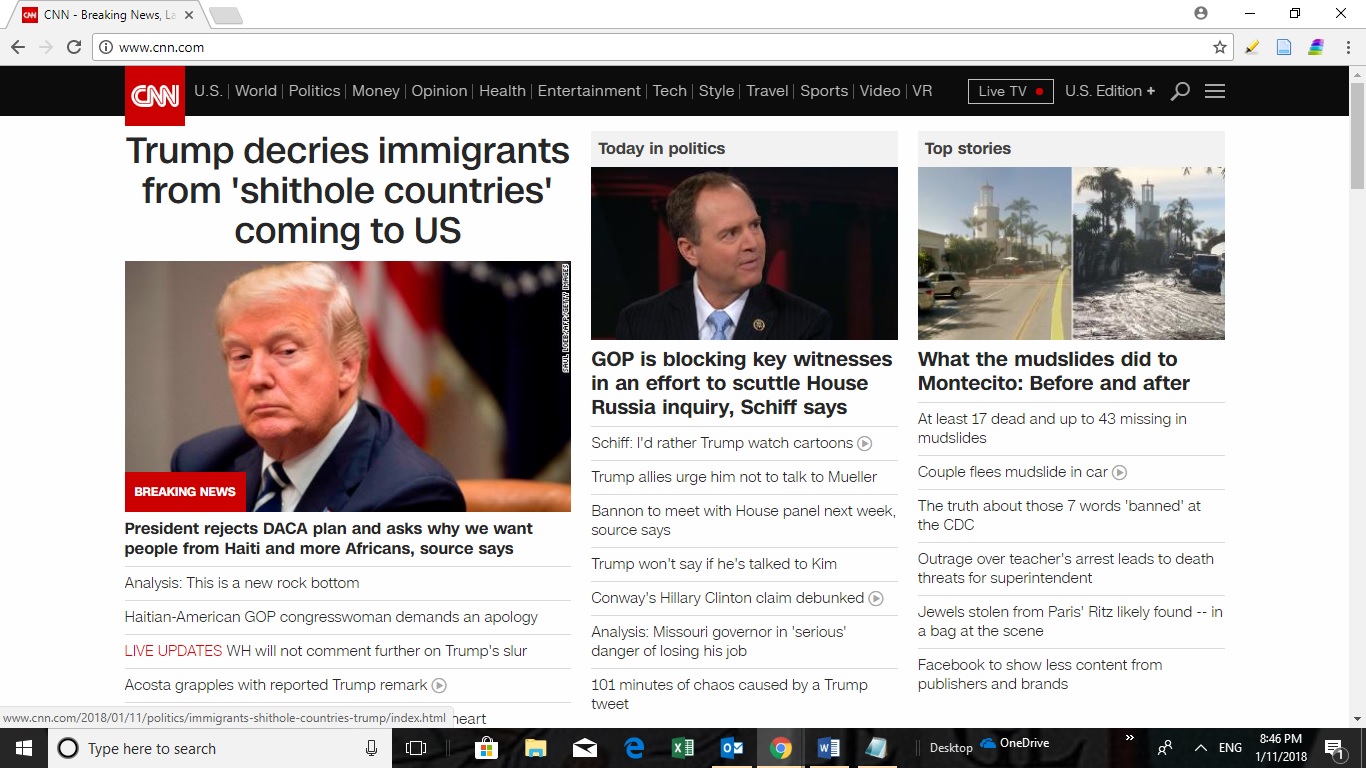Viewport: 1366px width, 768px height.
Task: Open the Montecito mudslides before-and-after photo
Action: 1071,253
